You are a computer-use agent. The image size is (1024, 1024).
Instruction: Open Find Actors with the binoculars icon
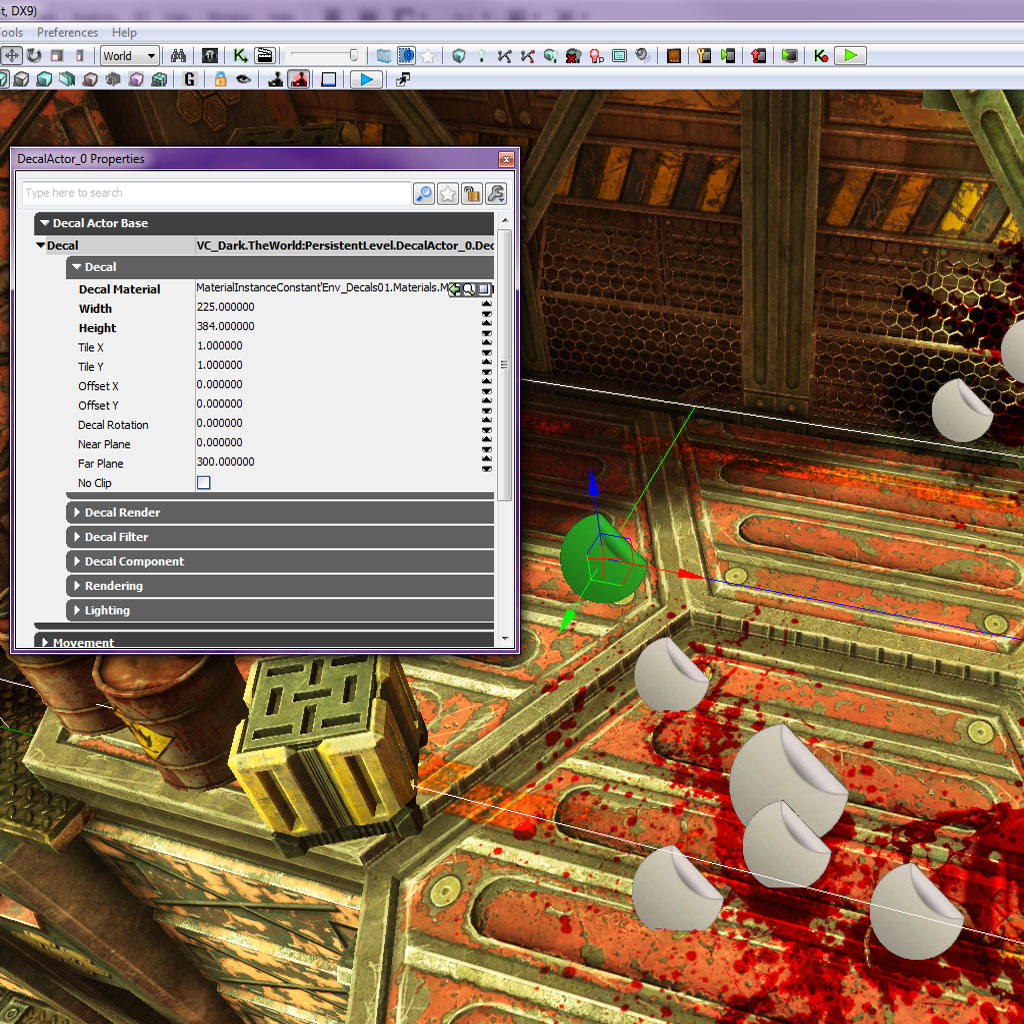(178, 56)
